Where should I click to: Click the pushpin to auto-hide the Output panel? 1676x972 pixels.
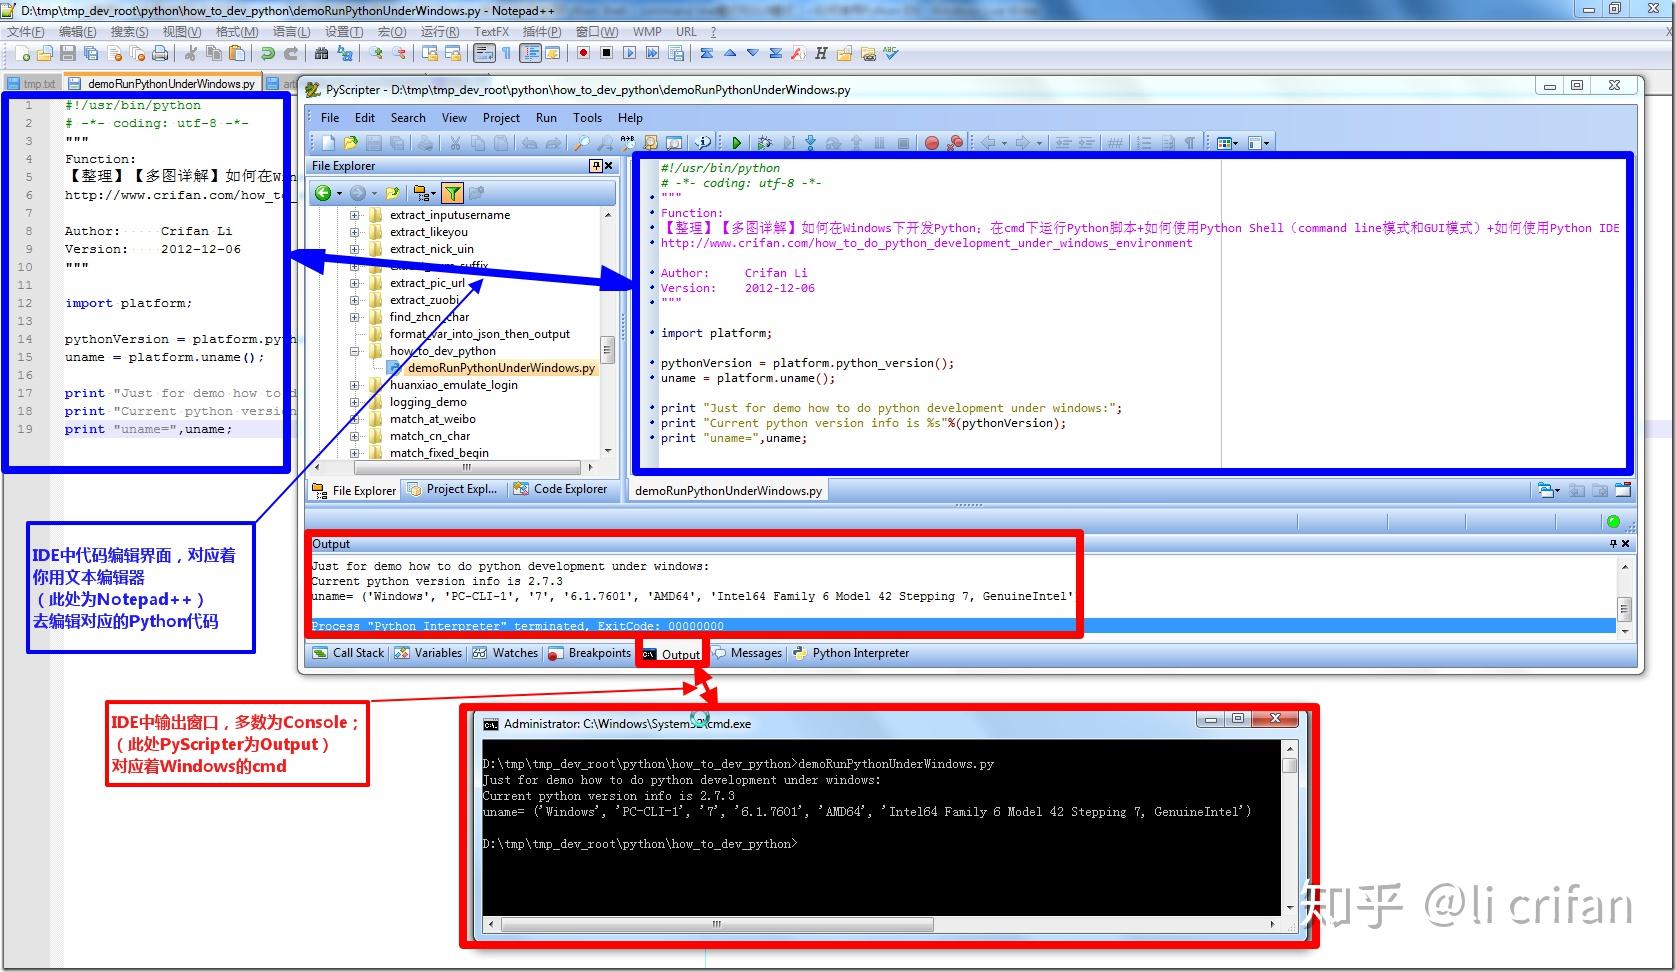[1613, 543]
